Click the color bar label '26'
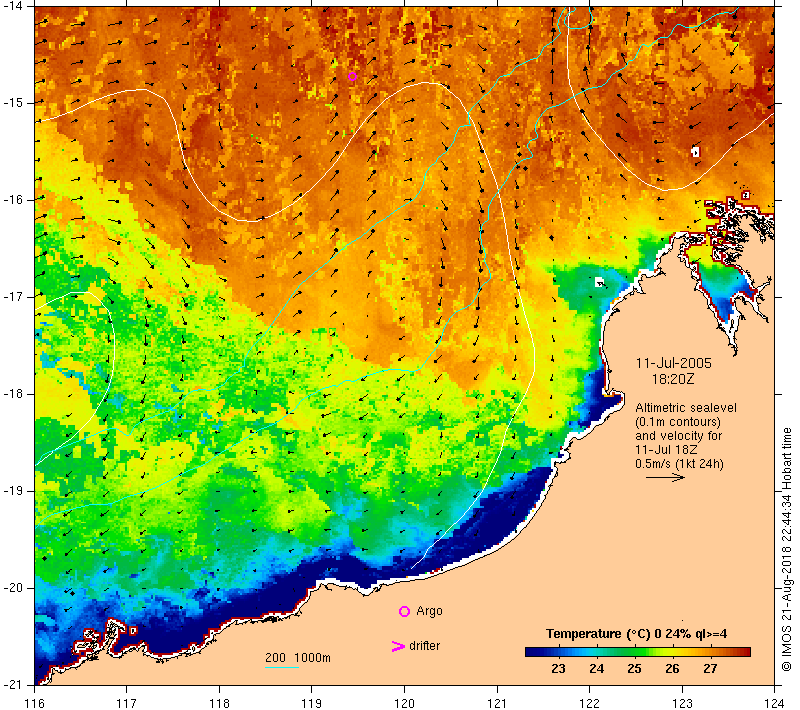Image resolution: width=800 pixels, height=710 pixels. coord(672,669)
